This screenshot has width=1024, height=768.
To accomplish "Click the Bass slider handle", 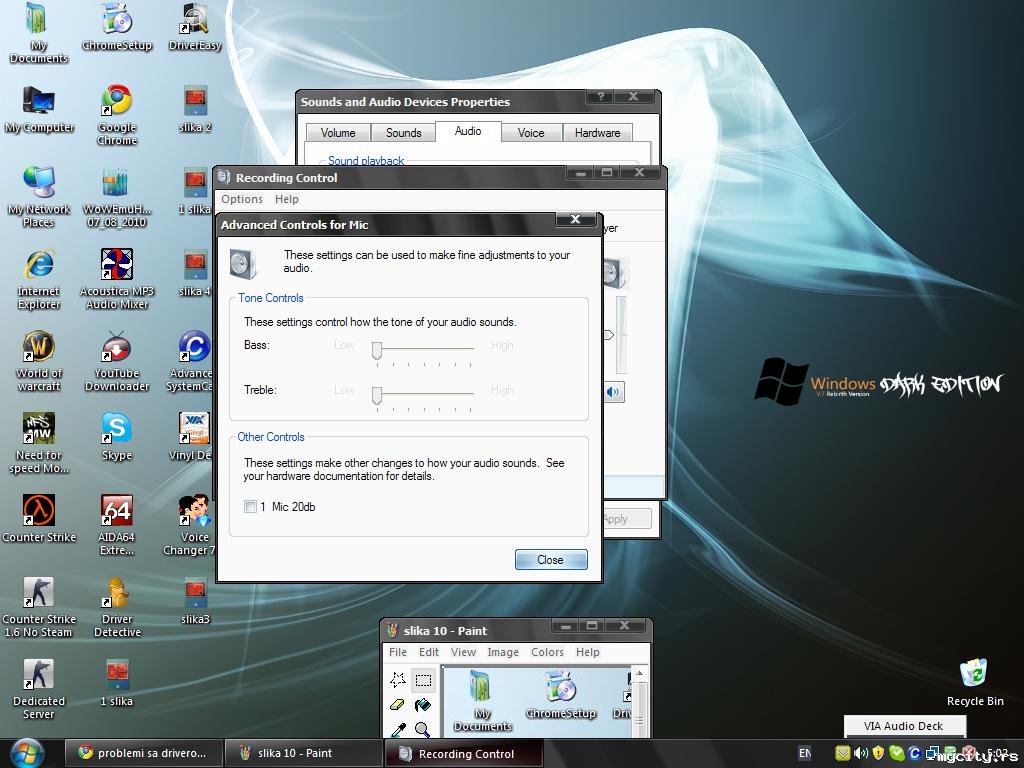I will 377,351.
